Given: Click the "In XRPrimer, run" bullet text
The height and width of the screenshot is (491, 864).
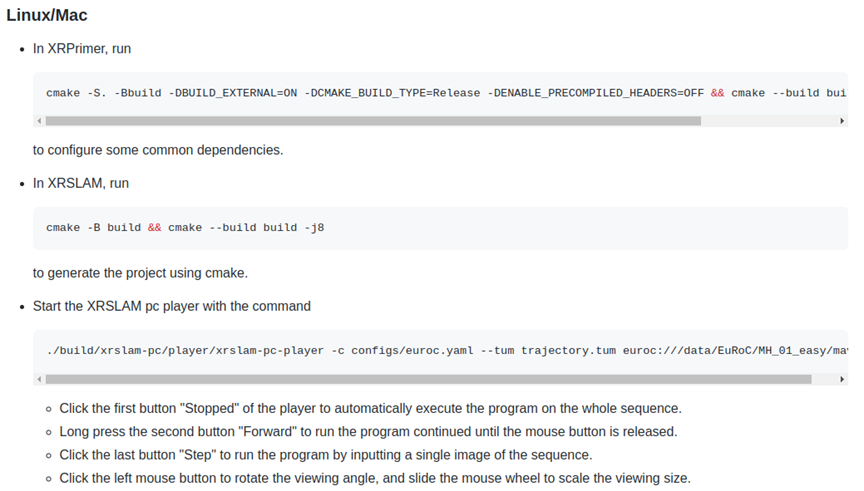Looking at the screenshot, I should click(x=82, y=48).
